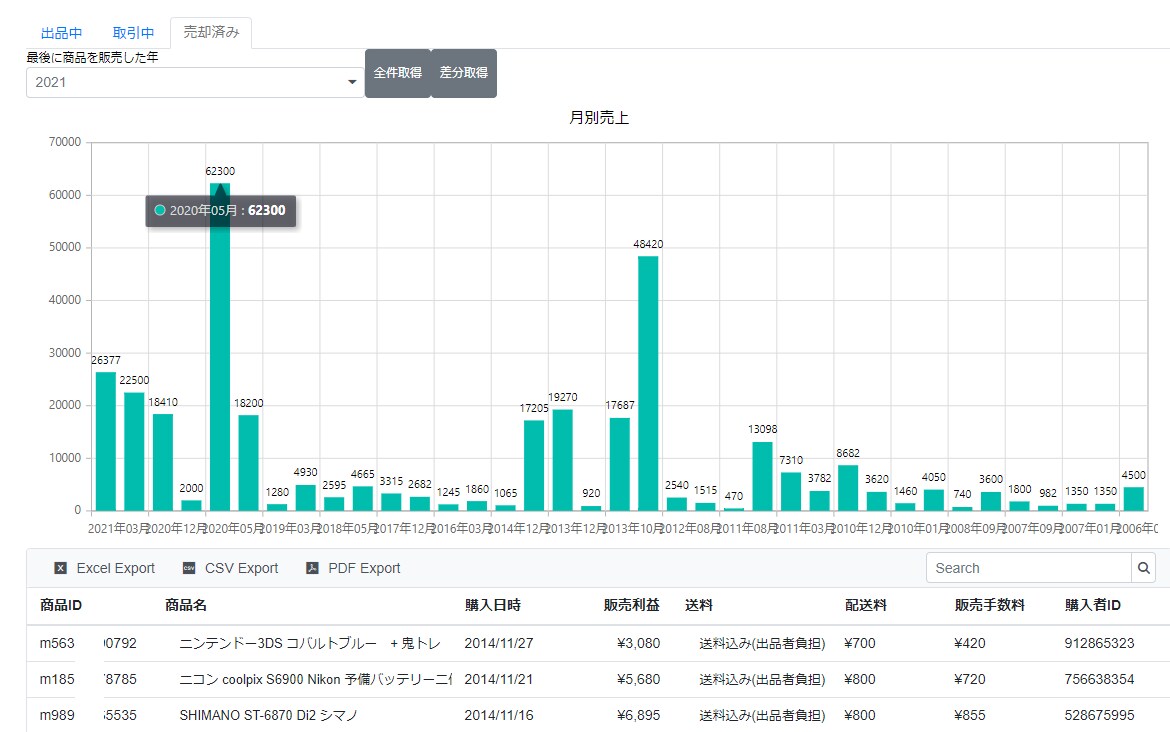Open the 出品中 tab

point(61,33)
